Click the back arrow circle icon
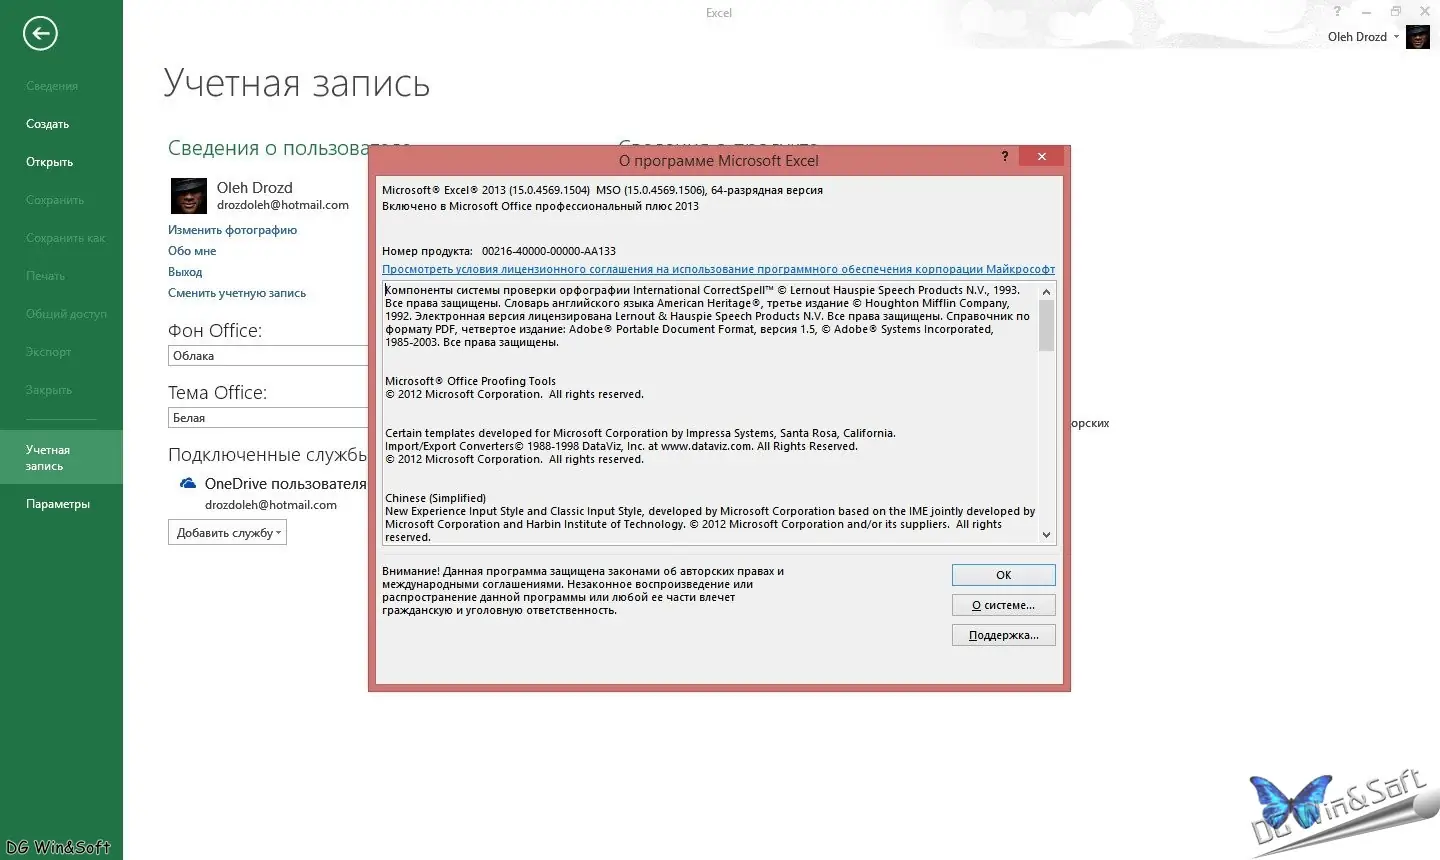Image resolution: width=1440 pixels, height=860 pixels. point(40,34)
